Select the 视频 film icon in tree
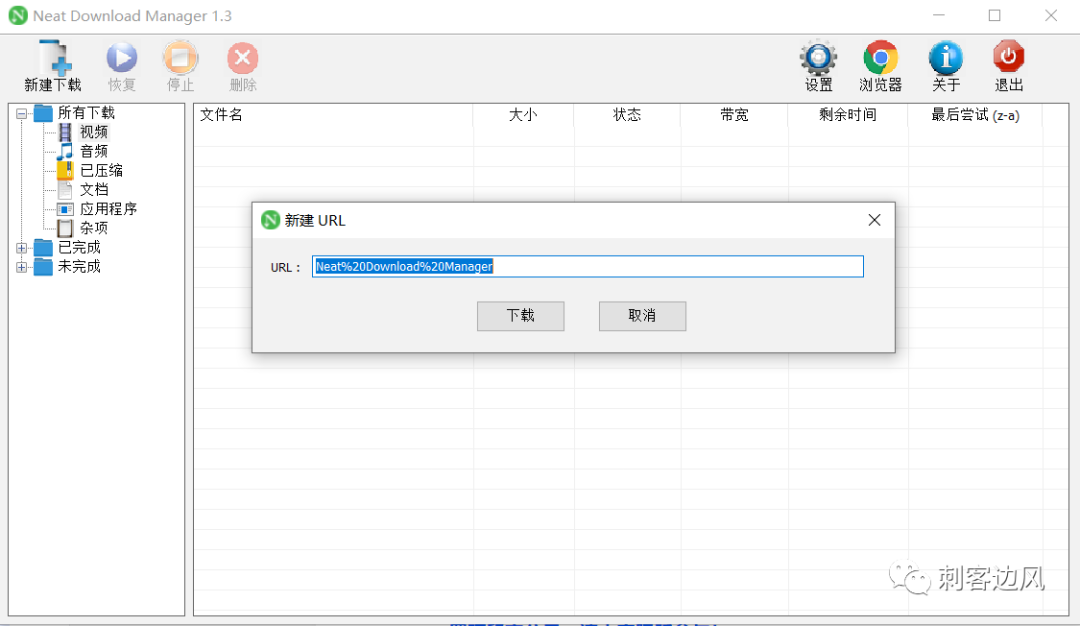Image resolution: width=1080 pixels, height=626 pixels. 65,132
